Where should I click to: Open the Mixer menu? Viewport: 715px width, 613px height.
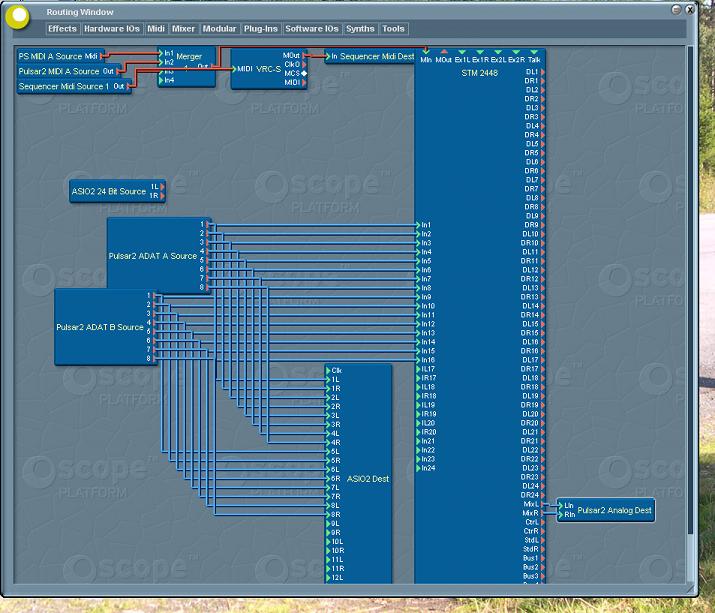point(183,29)
